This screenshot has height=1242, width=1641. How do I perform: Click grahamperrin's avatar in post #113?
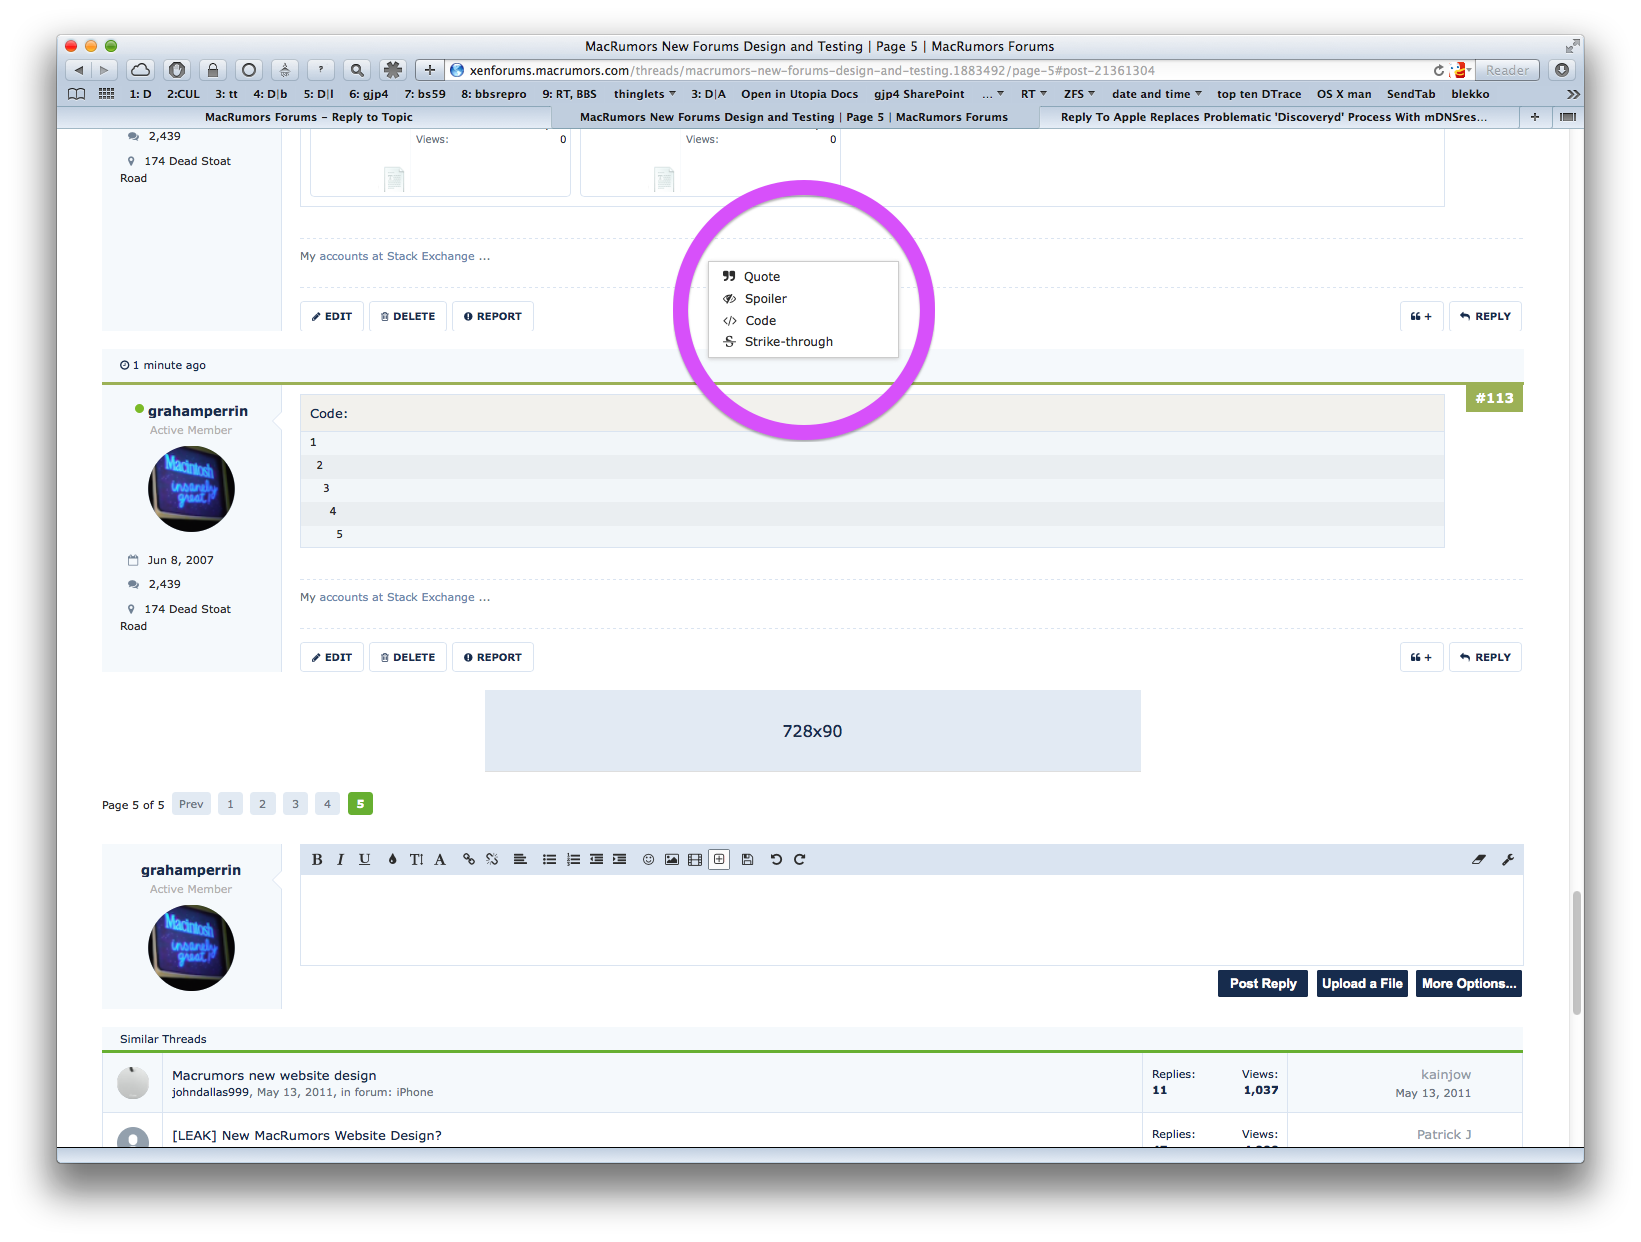tap(191, 489)
